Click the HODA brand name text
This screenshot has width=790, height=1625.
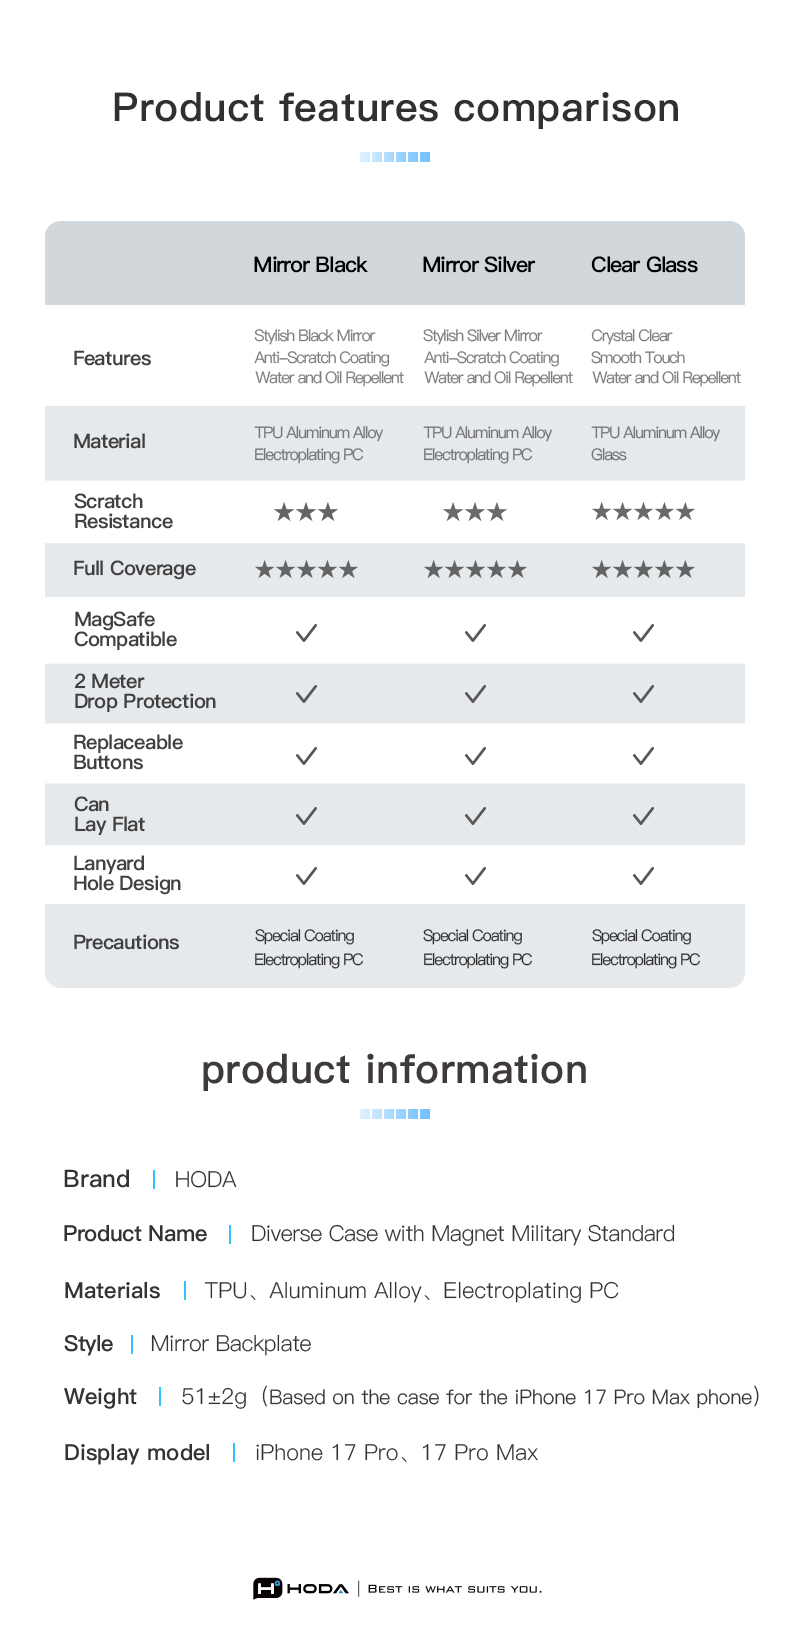tap(205, 1180)
